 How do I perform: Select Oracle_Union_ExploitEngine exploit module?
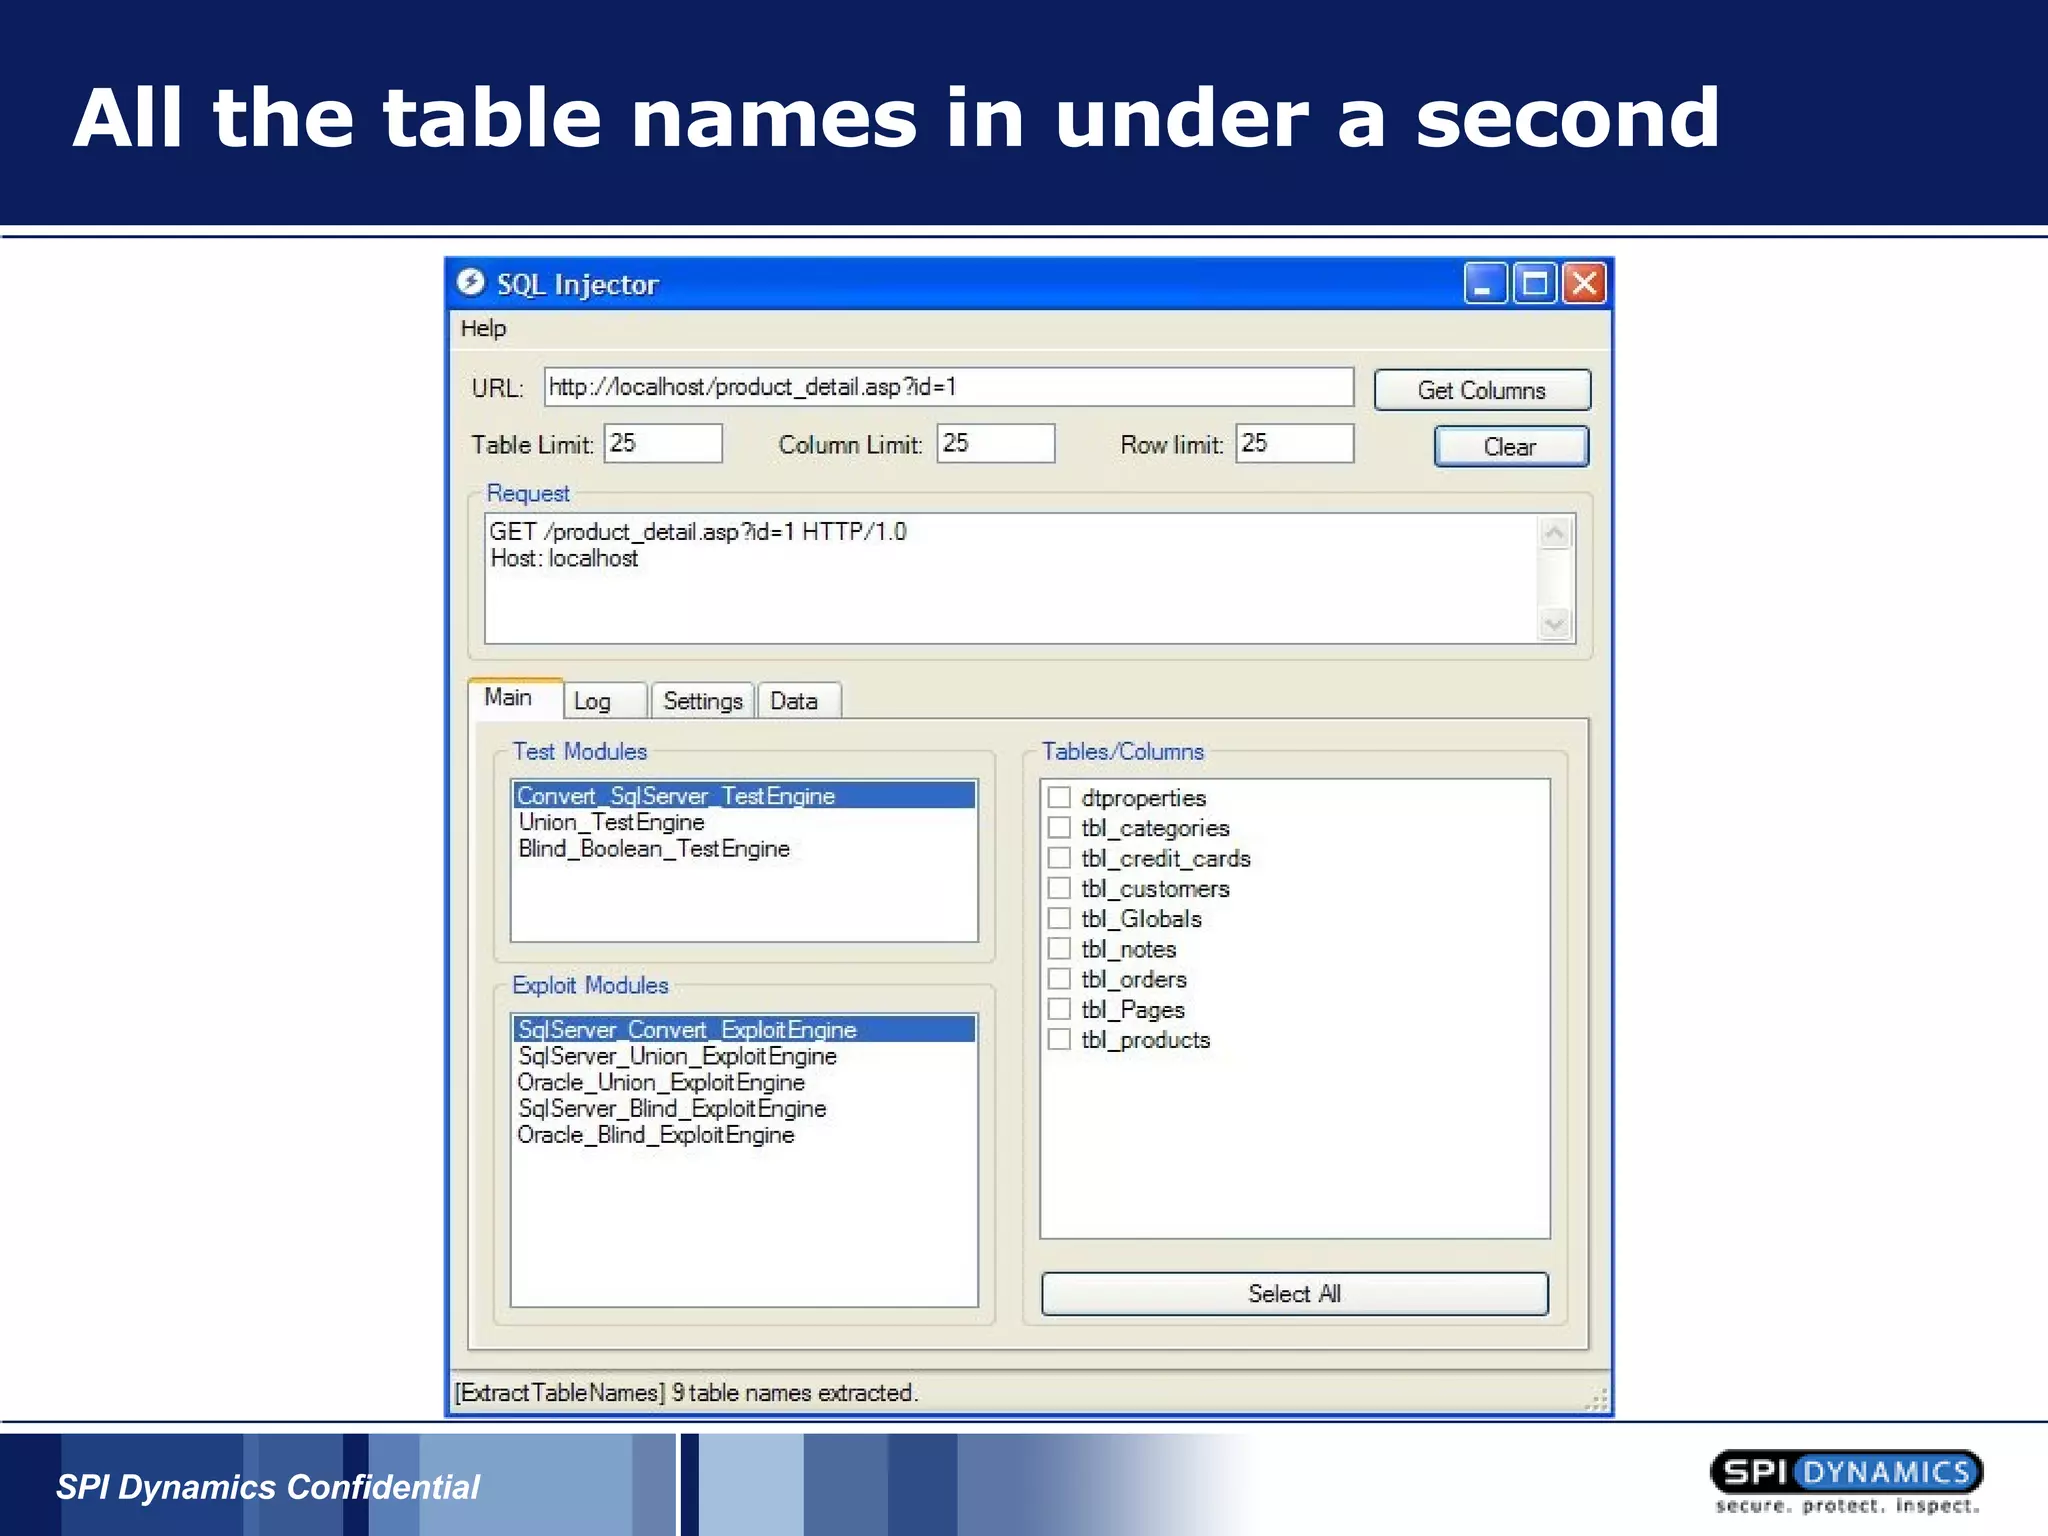(744, 1082)
